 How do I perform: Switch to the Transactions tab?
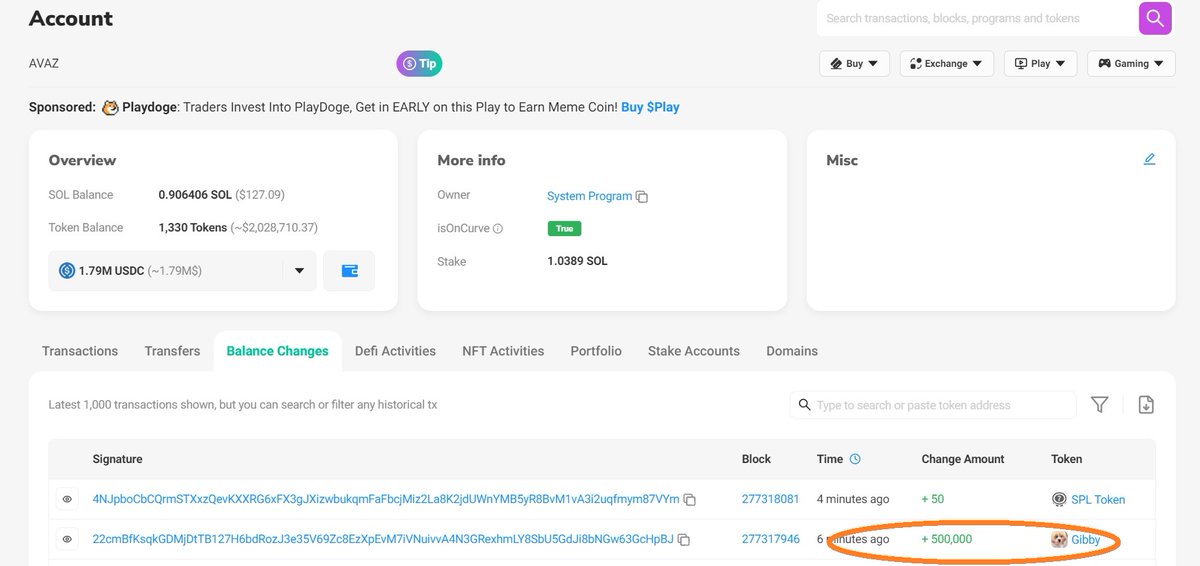click(x=80, y=351)
